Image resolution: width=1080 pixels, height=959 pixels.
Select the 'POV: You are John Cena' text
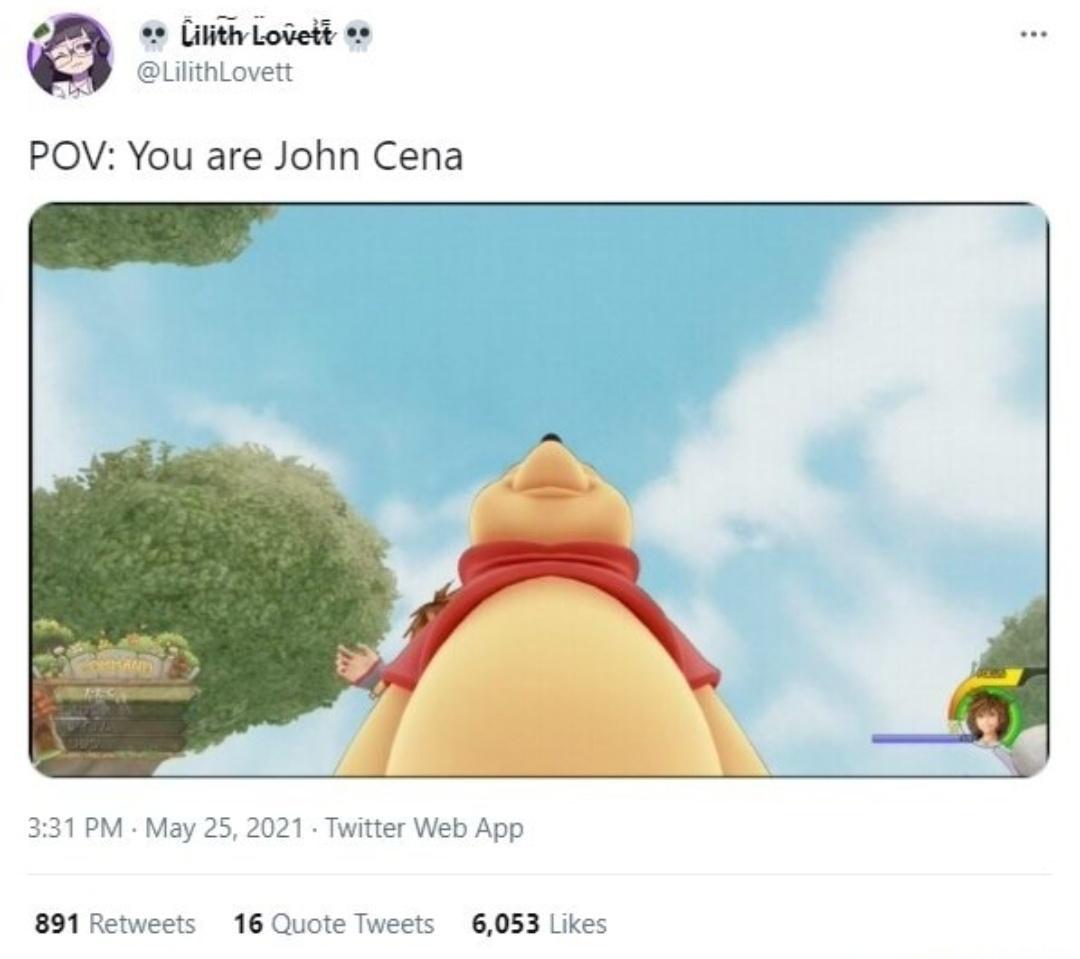pos(246,156)
